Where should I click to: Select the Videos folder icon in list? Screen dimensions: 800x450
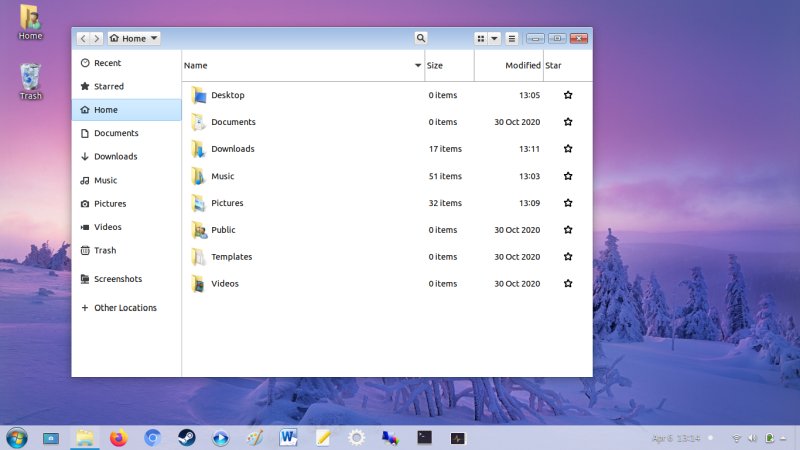click(198, 284)
